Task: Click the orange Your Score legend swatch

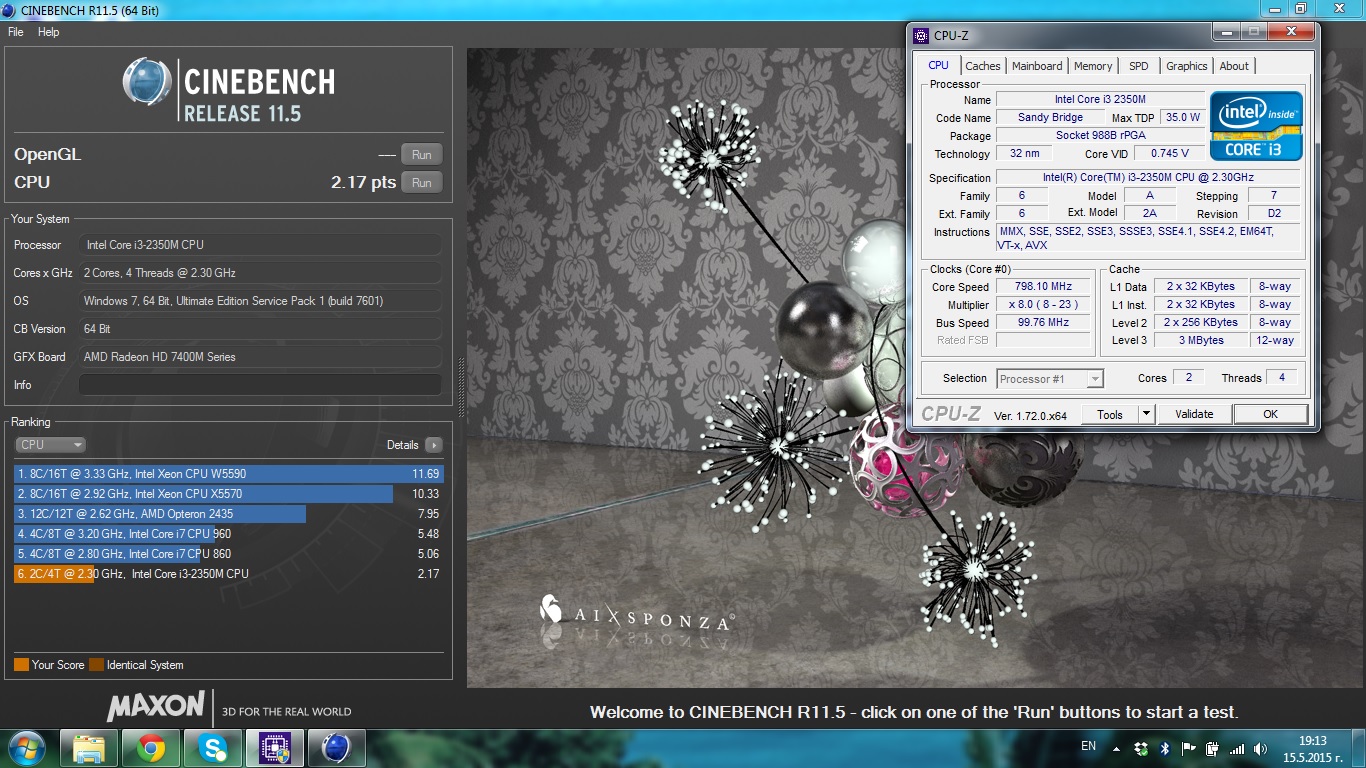Action: (21, 665)
